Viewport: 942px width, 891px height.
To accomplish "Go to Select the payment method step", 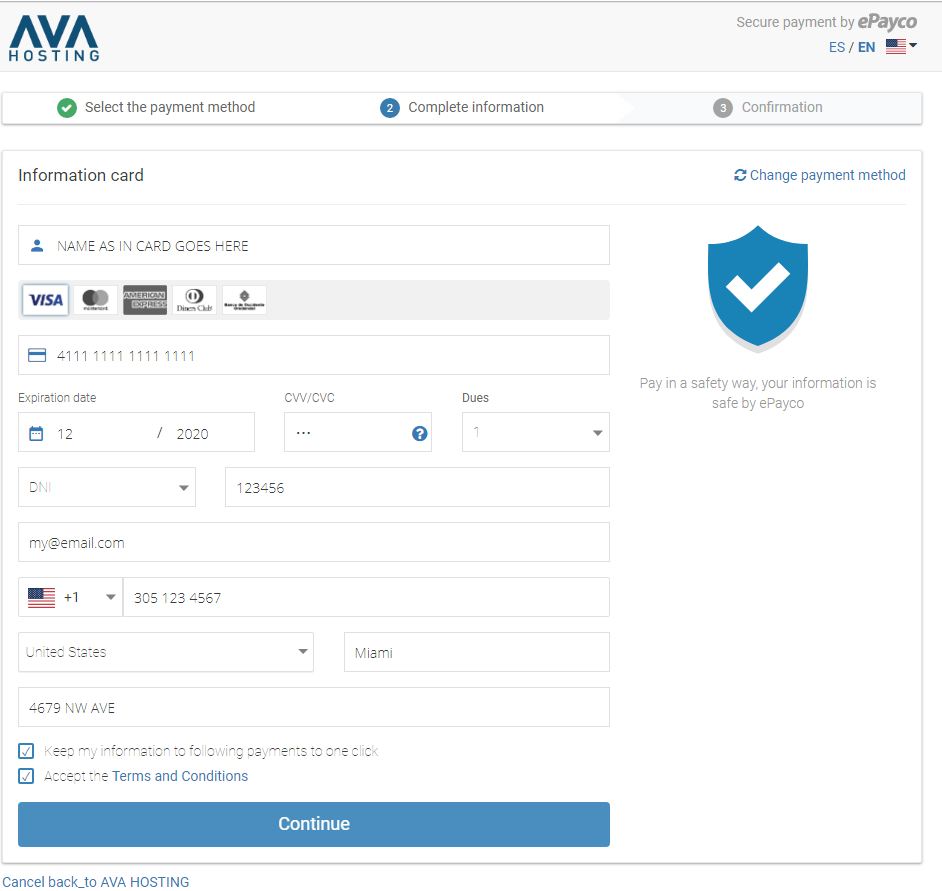I will tap(156, 108).
